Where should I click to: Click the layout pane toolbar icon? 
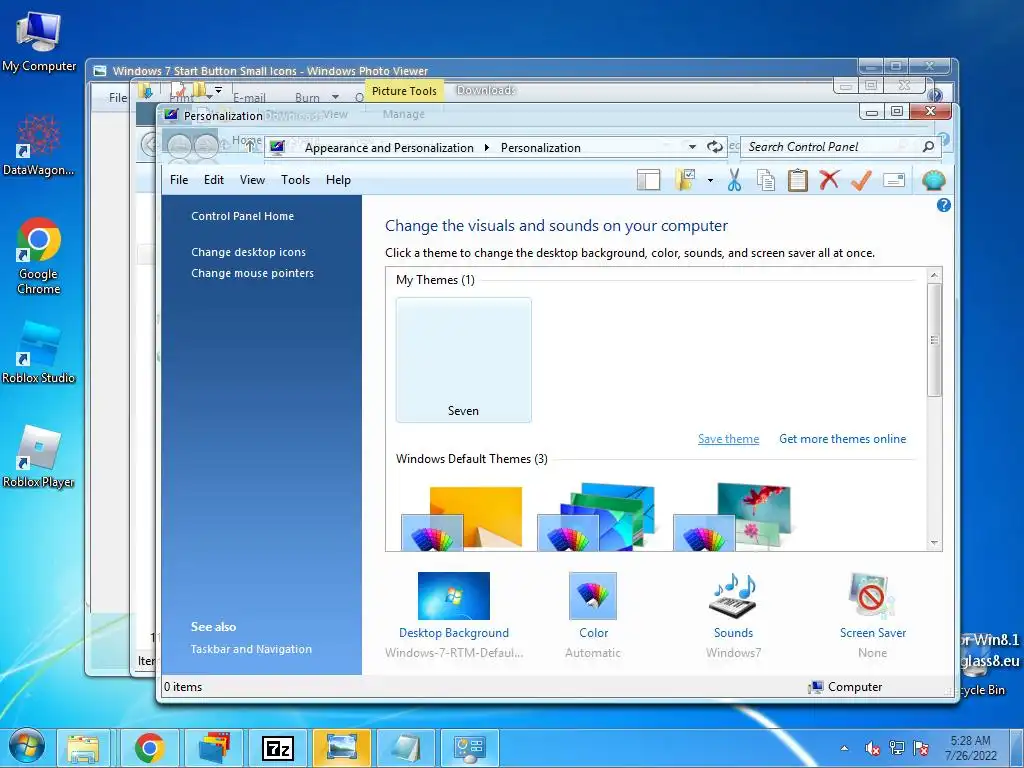[x=648, y=180]
